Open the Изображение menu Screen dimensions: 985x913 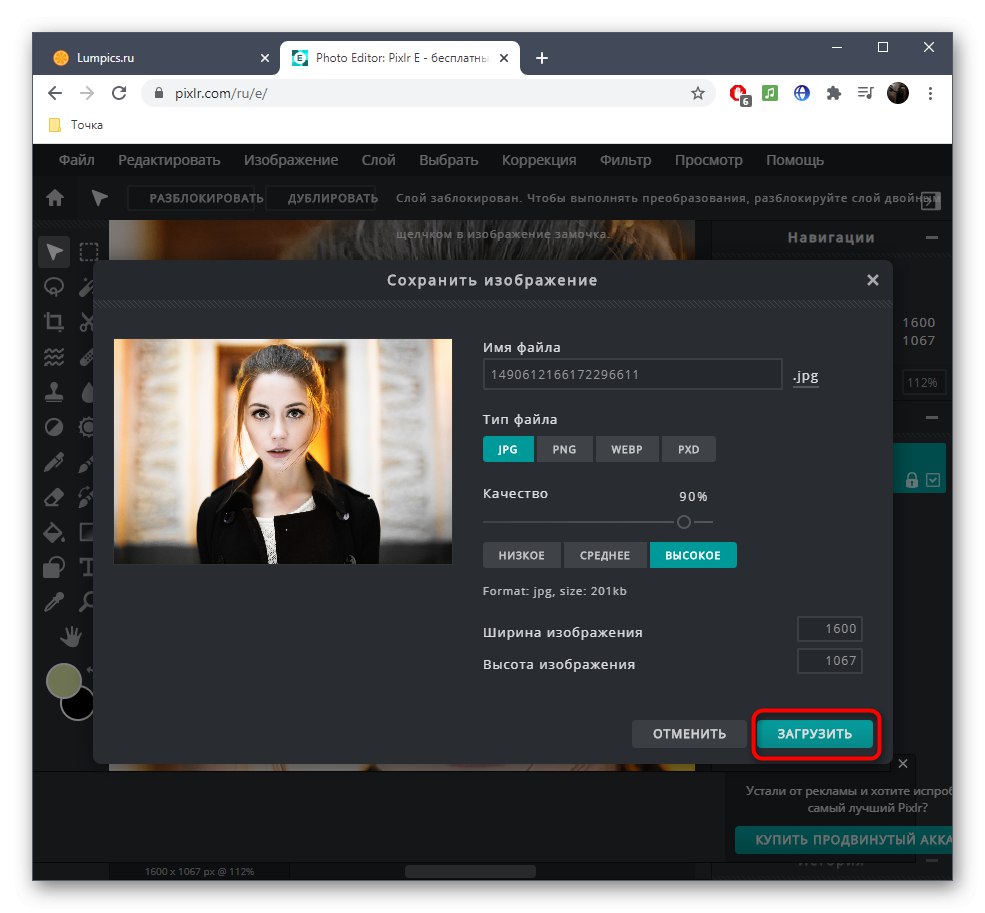coord(291,160)
